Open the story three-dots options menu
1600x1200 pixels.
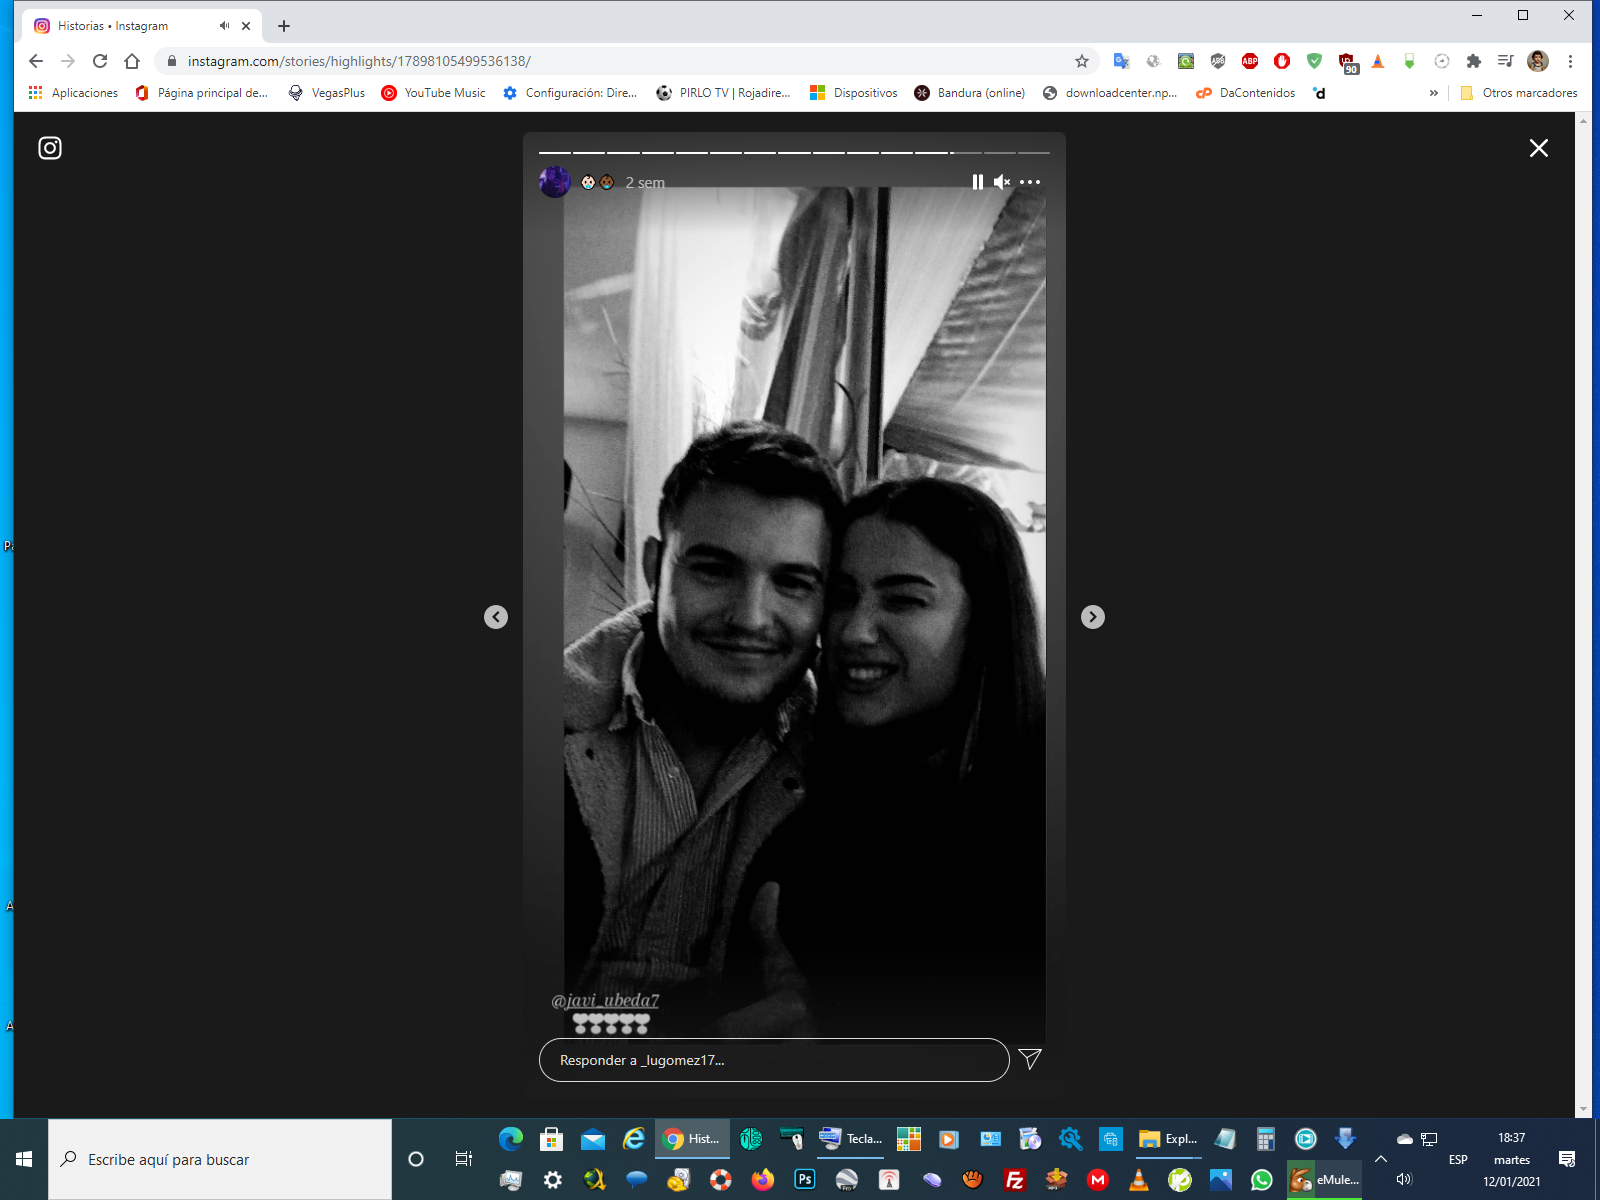1030,182
